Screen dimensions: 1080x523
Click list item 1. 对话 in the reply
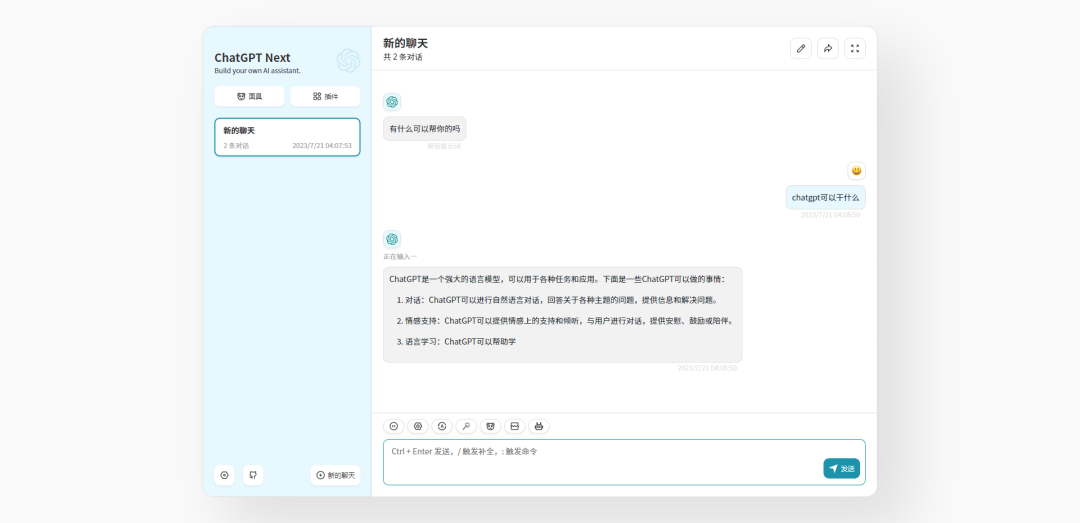(x=558, y=300)
